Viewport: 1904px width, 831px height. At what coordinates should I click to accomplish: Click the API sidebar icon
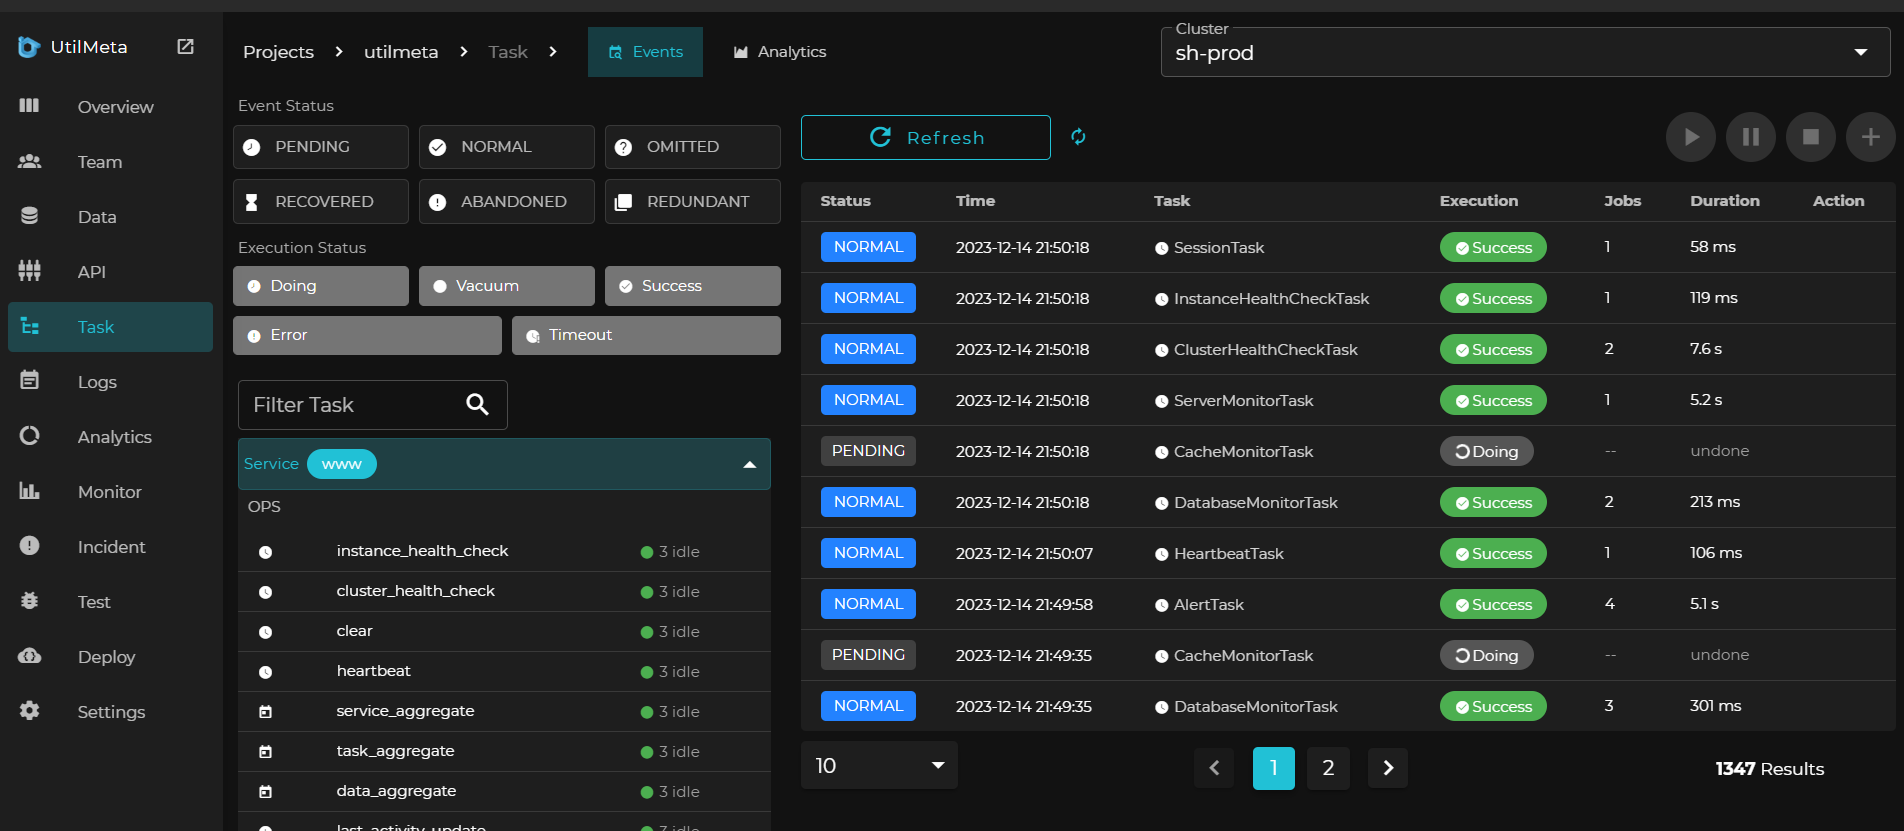point(29,270)
